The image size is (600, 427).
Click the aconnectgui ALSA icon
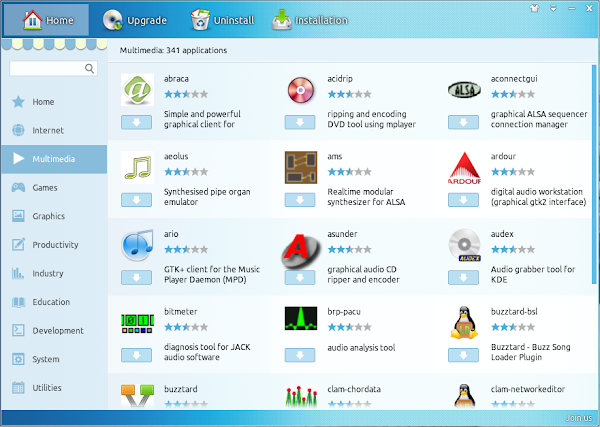tap(464, 90)
